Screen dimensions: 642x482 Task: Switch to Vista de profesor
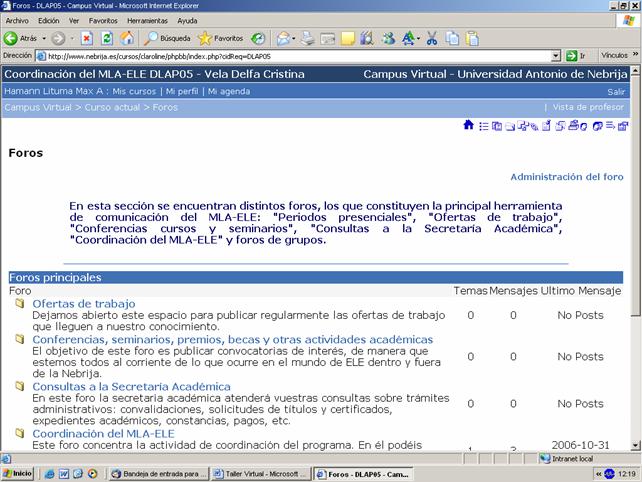[x=588, y=107]
